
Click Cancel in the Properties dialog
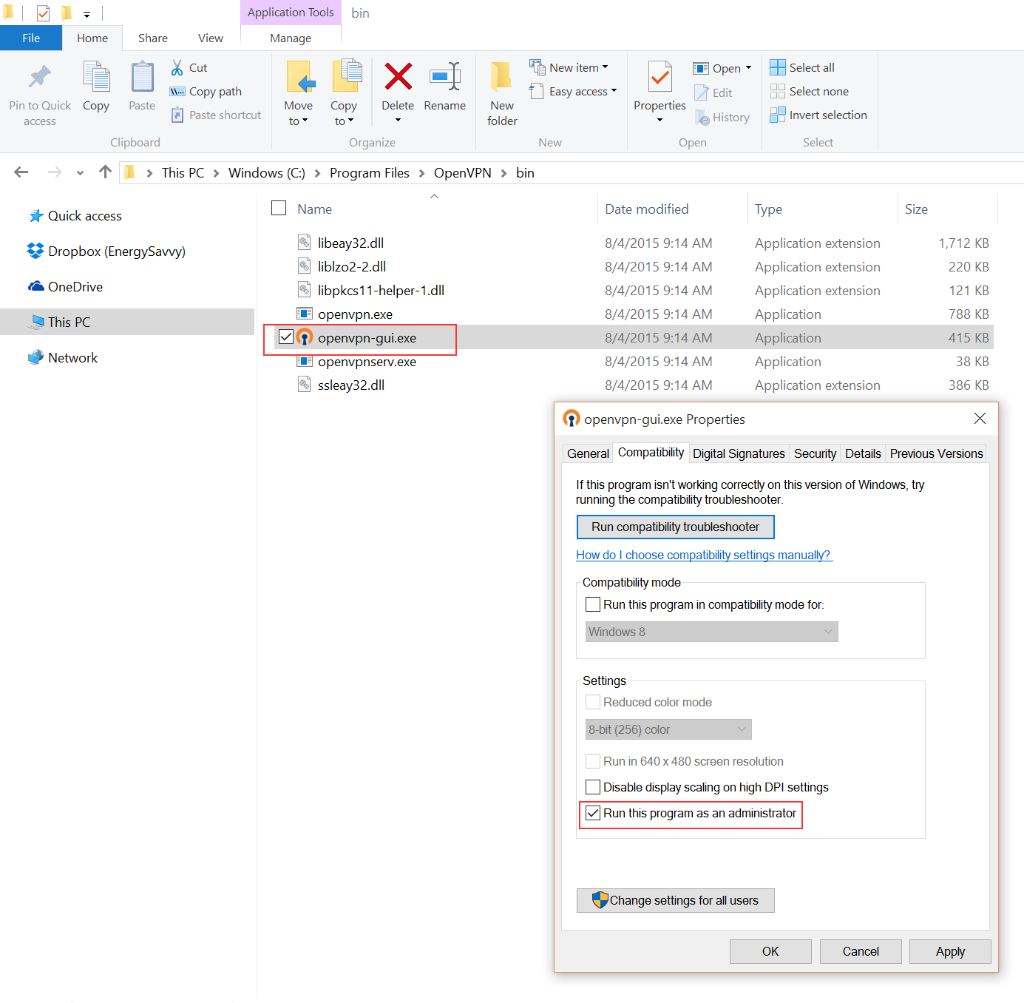click(x=860, y=951)
